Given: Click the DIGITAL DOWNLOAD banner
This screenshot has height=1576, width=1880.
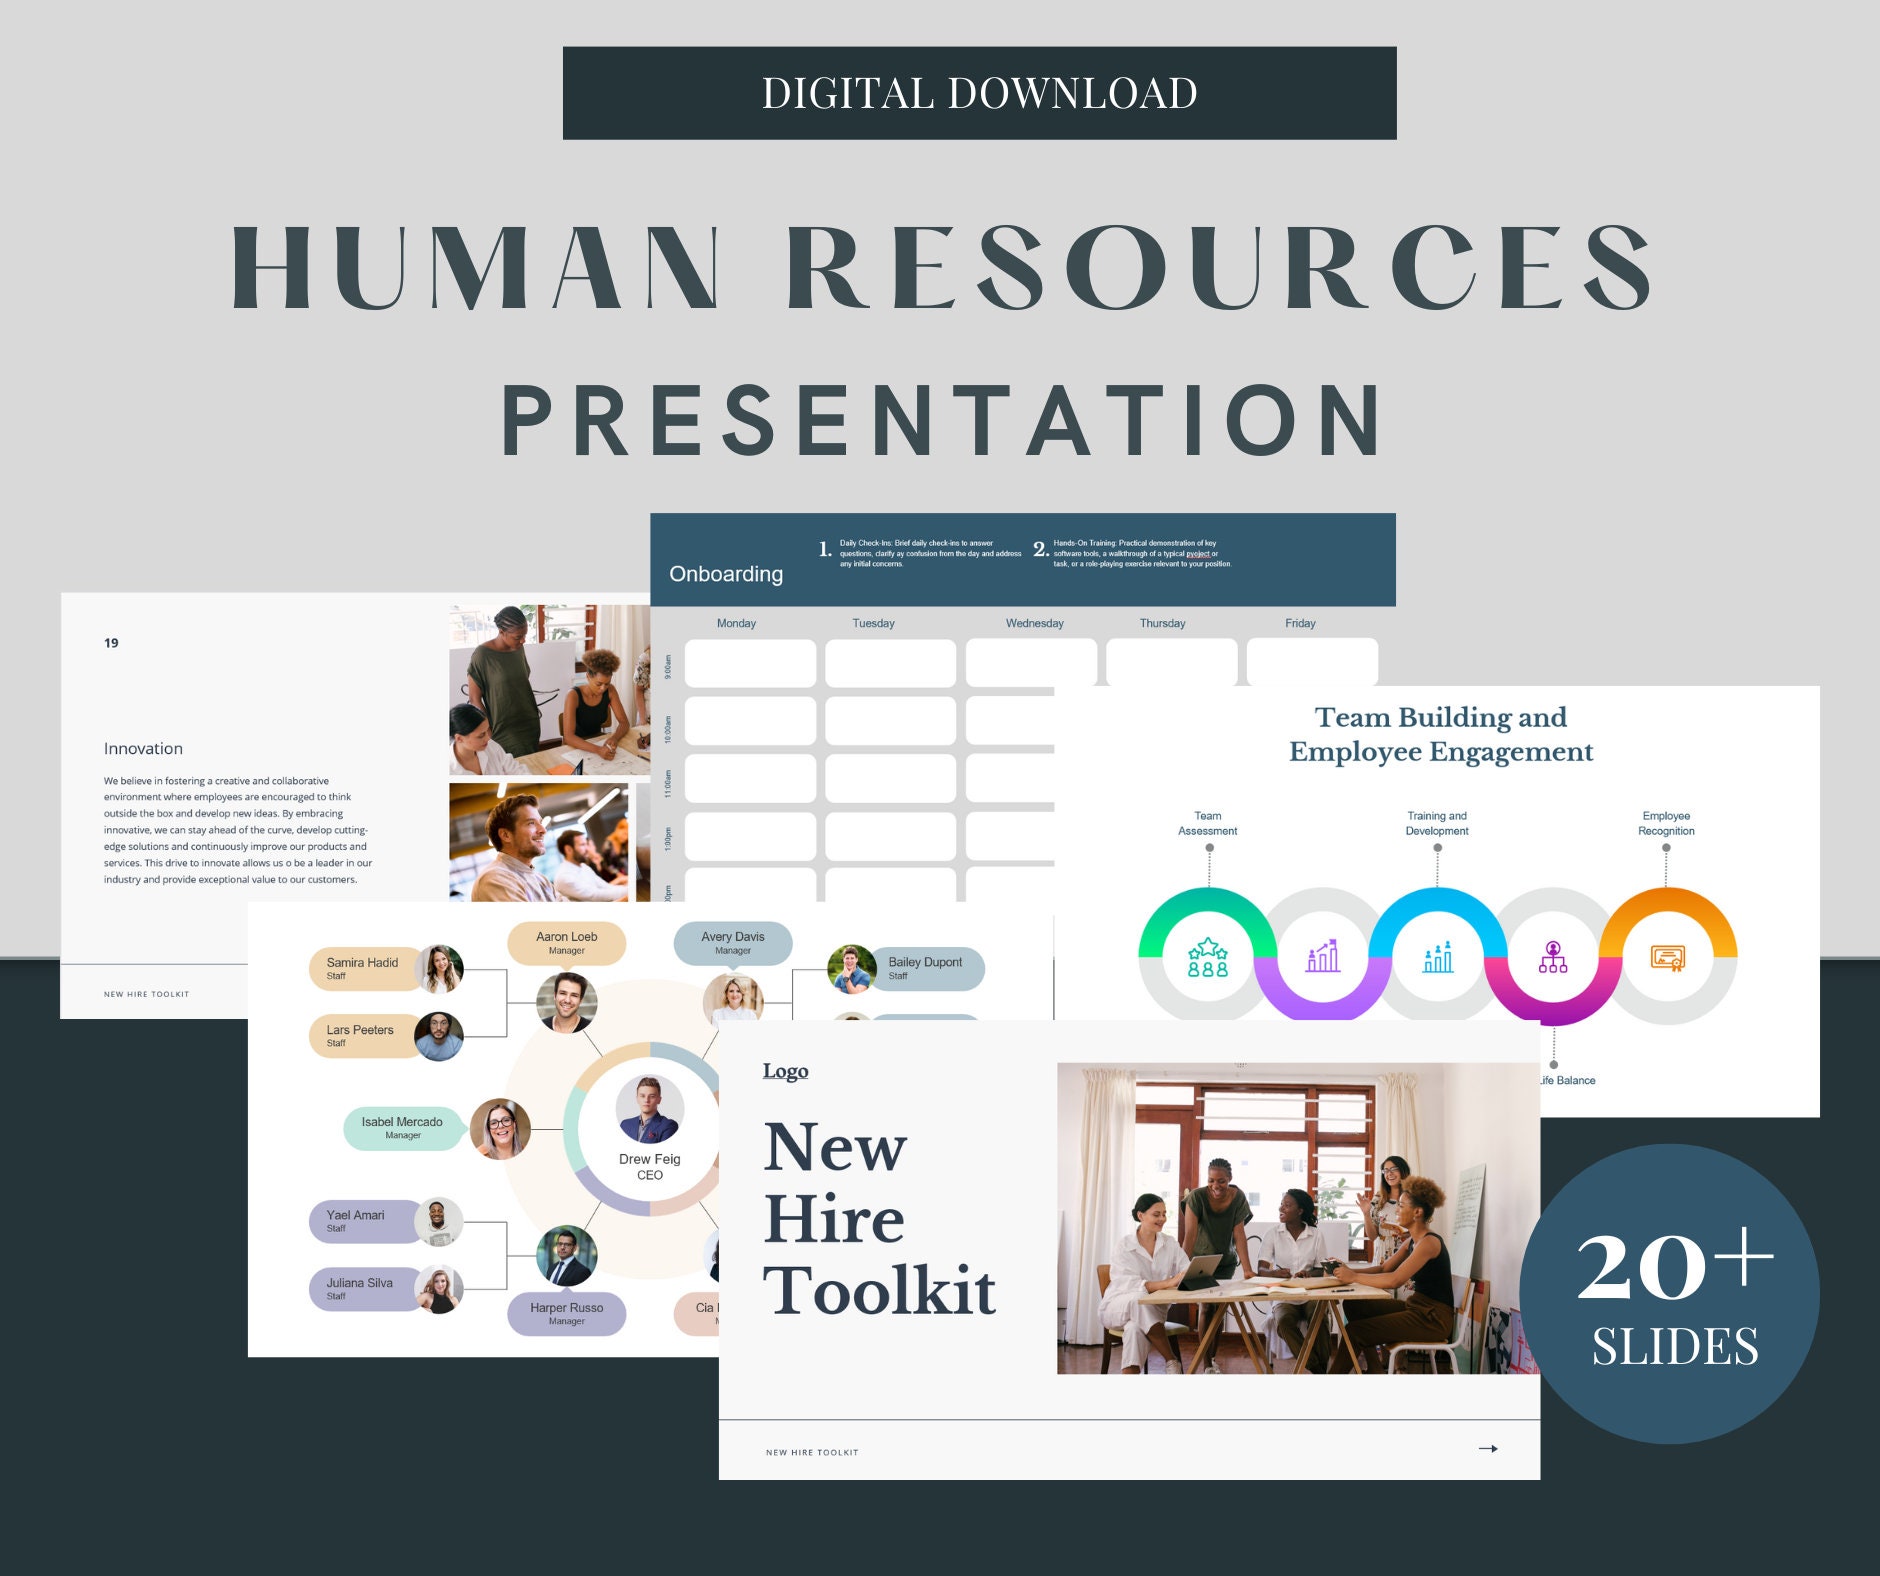Looking at the screenshot, I should (x=978, y=93).
